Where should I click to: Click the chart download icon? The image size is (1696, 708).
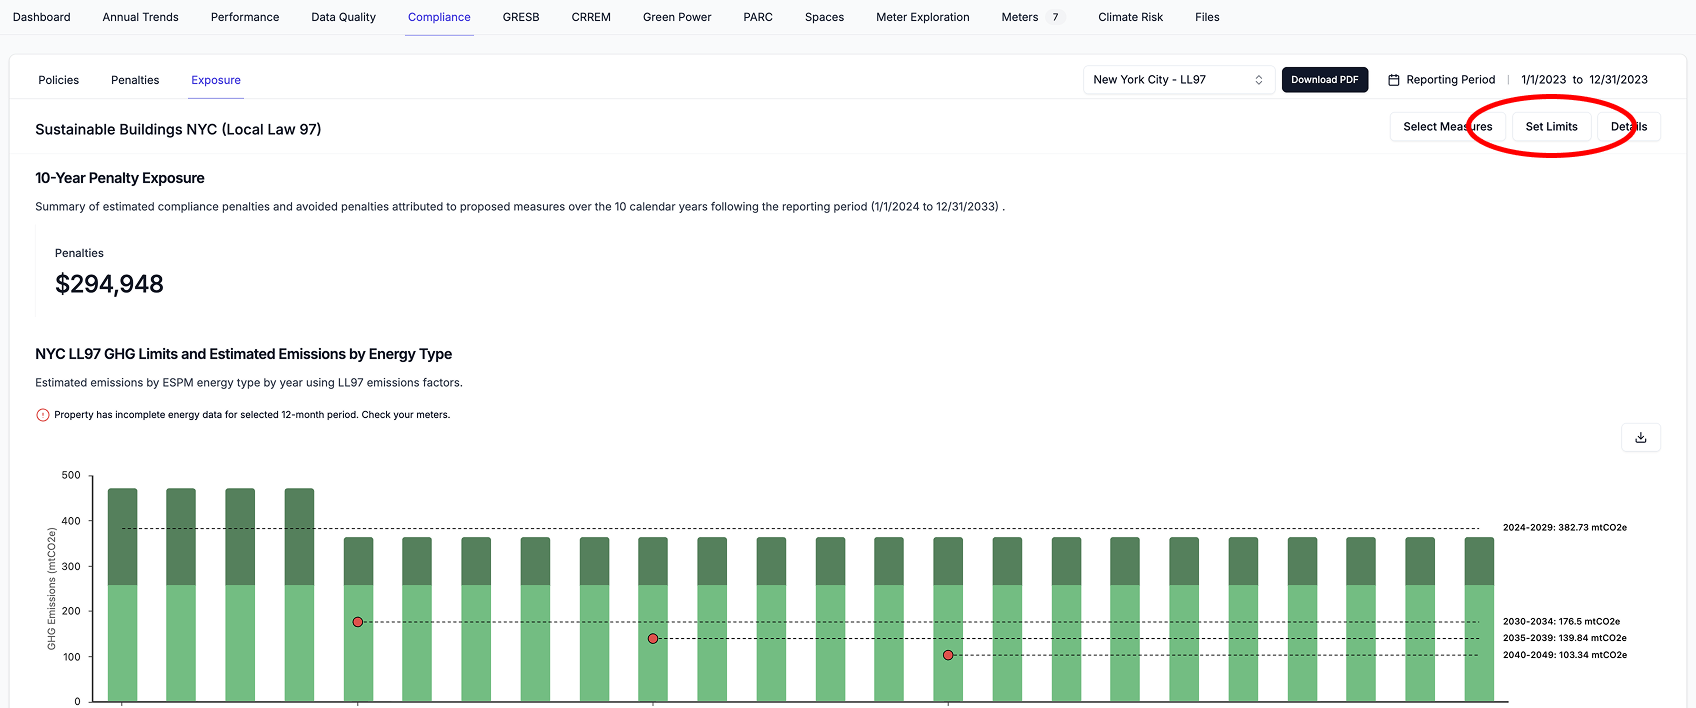[1640, 437]
